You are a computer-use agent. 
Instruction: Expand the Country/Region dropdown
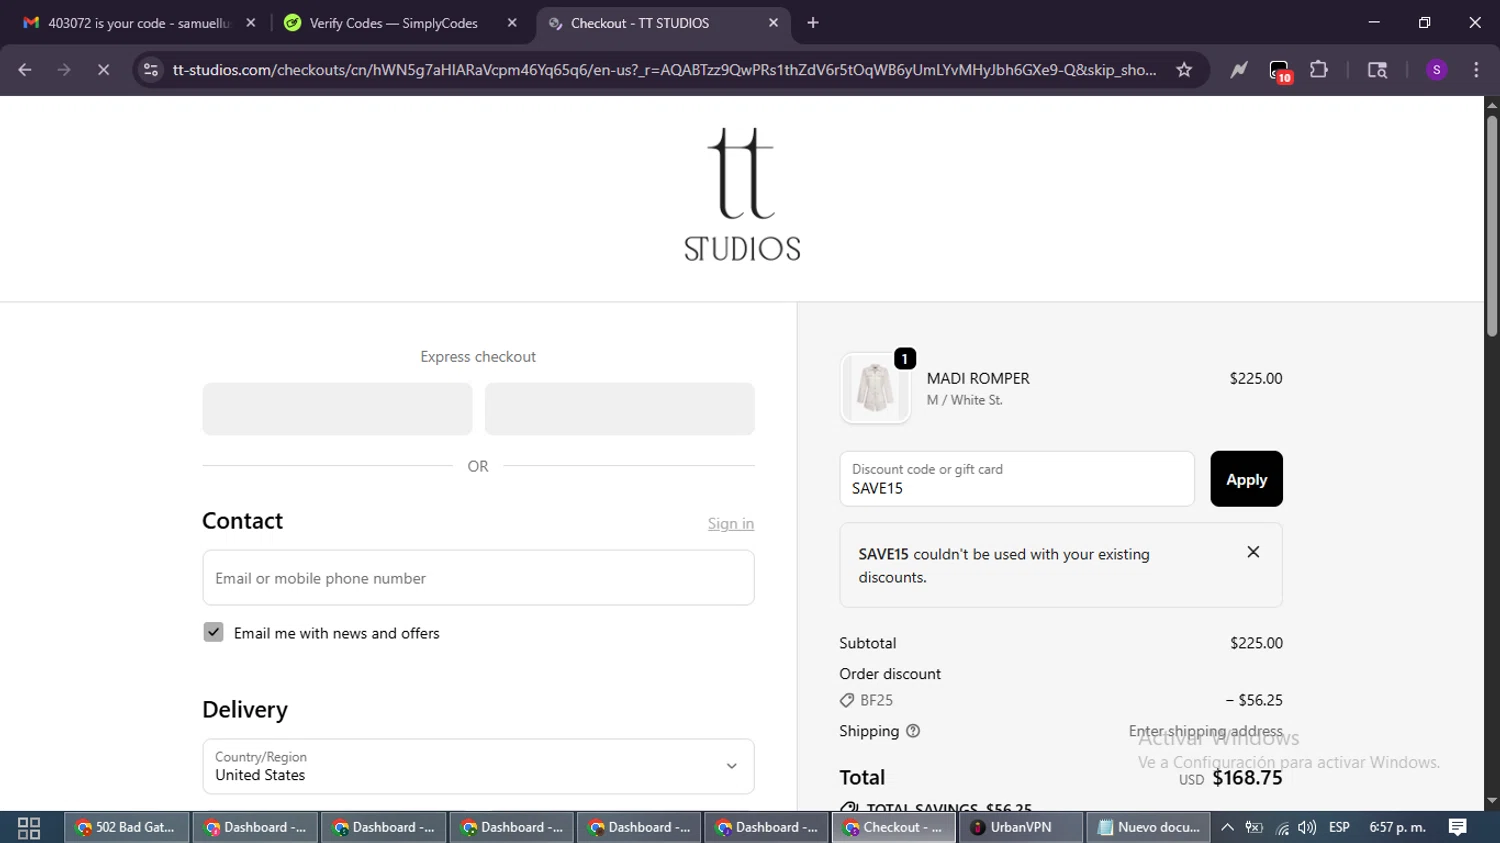pos(478,766)
